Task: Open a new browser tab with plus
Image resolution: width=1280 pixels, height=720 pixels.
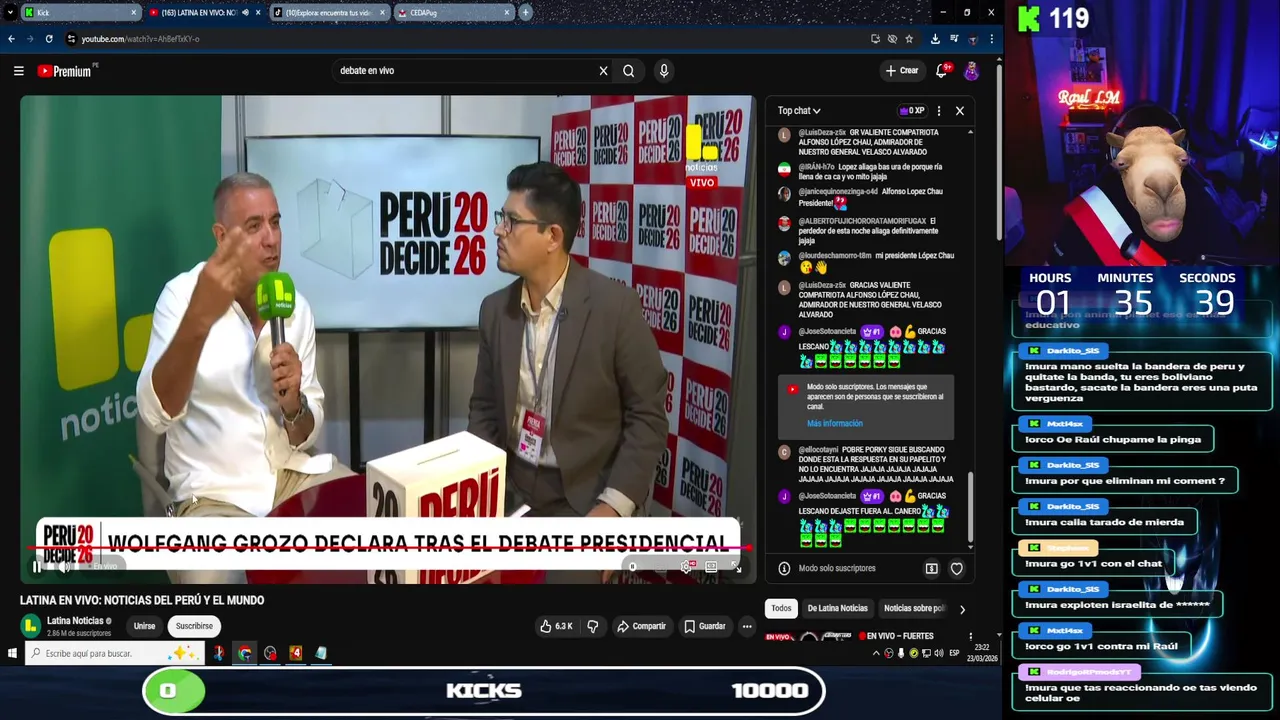Action: coord(525,13)
